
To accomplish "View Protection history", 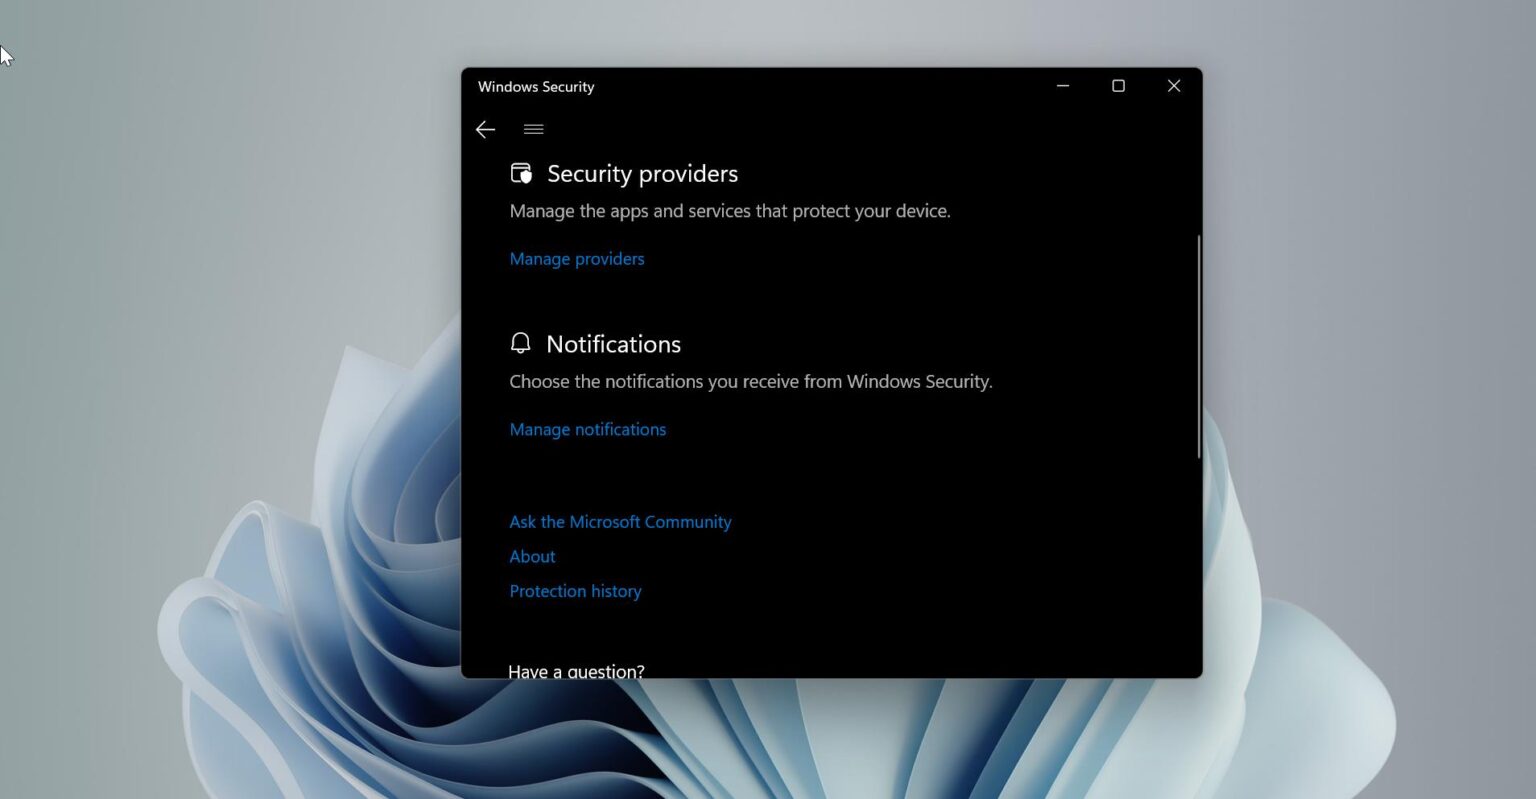I will tap(575, 591).
